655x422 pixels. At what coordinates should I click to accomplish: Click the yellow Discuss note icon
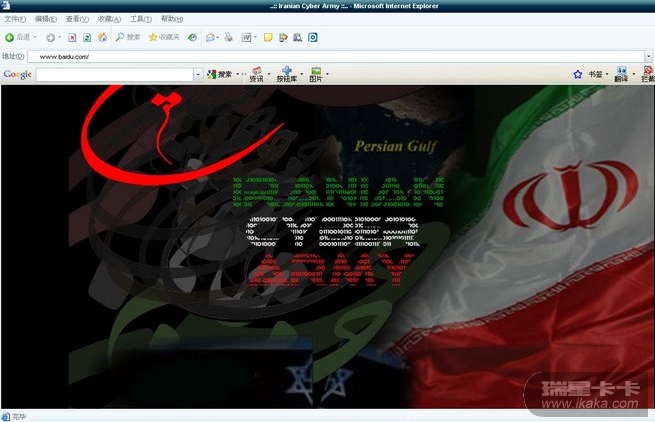[268, 38]
